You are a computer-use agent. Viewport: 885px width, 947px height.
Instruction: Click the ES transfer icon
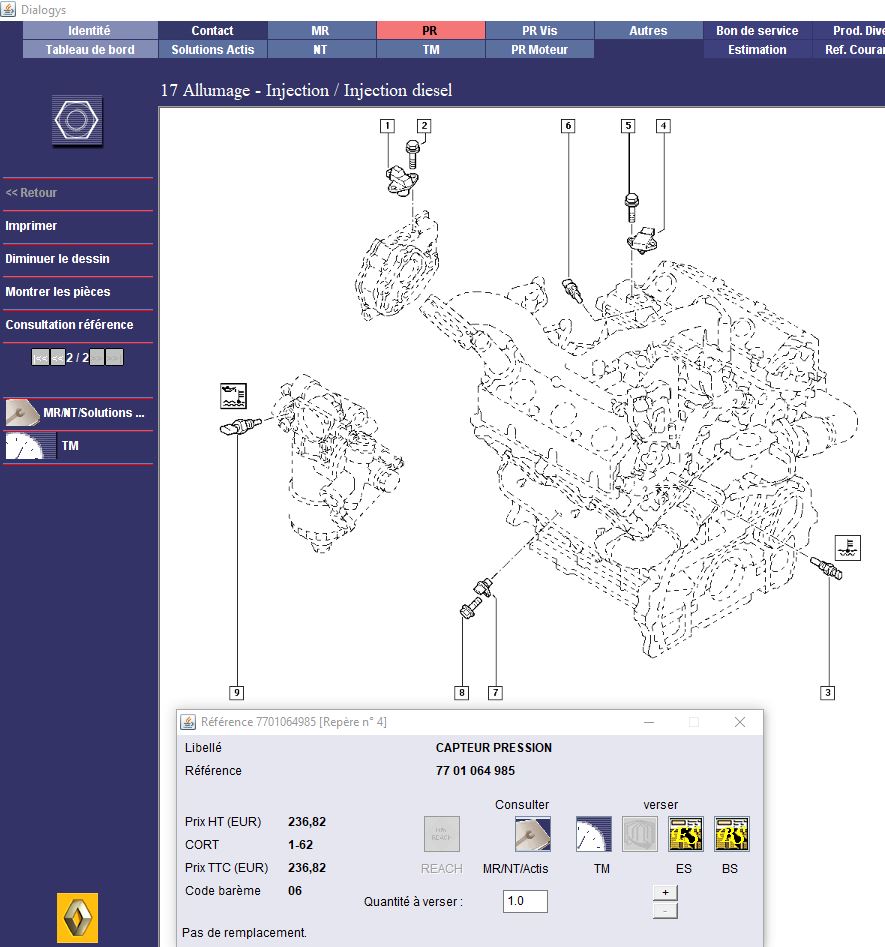[x=686, y=834]
